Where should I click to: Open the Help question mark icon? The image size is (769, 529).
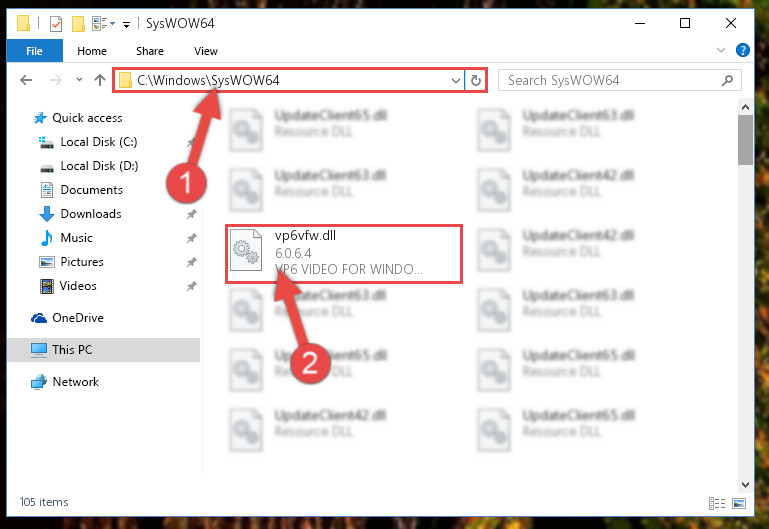[743, 50]
